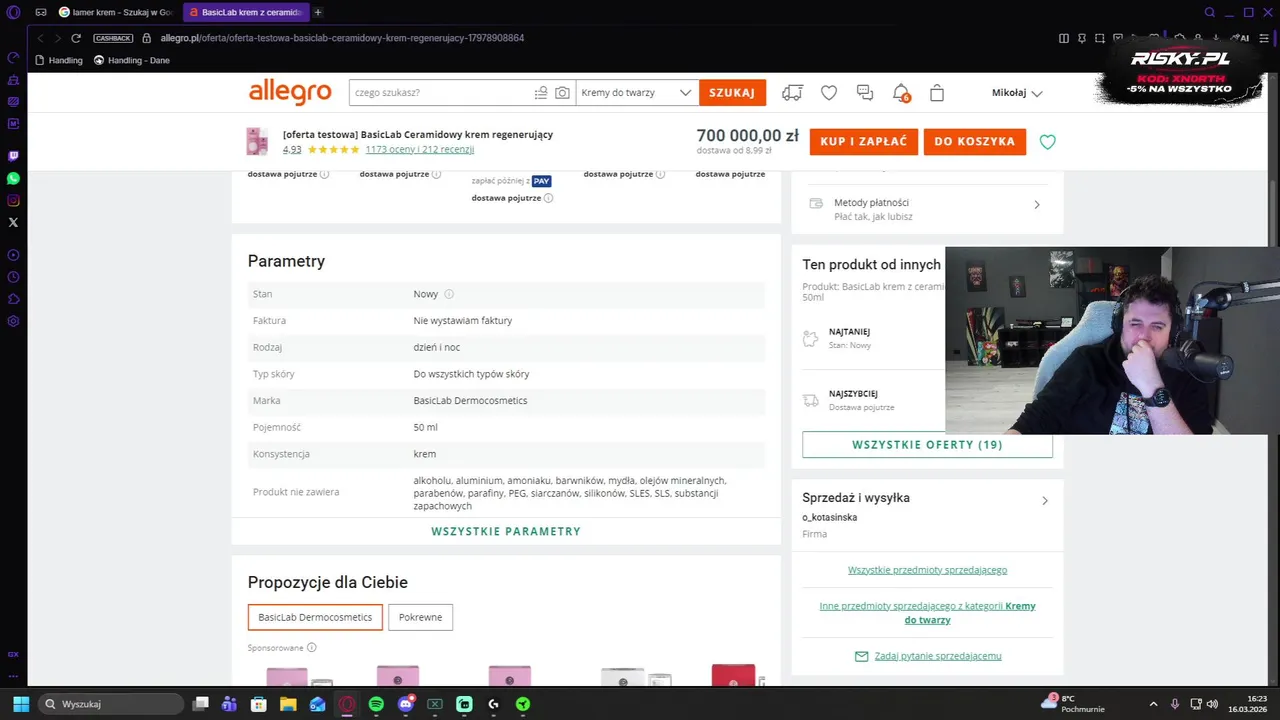Open X (Twitter) in Opera sidebar

[13, 222]
